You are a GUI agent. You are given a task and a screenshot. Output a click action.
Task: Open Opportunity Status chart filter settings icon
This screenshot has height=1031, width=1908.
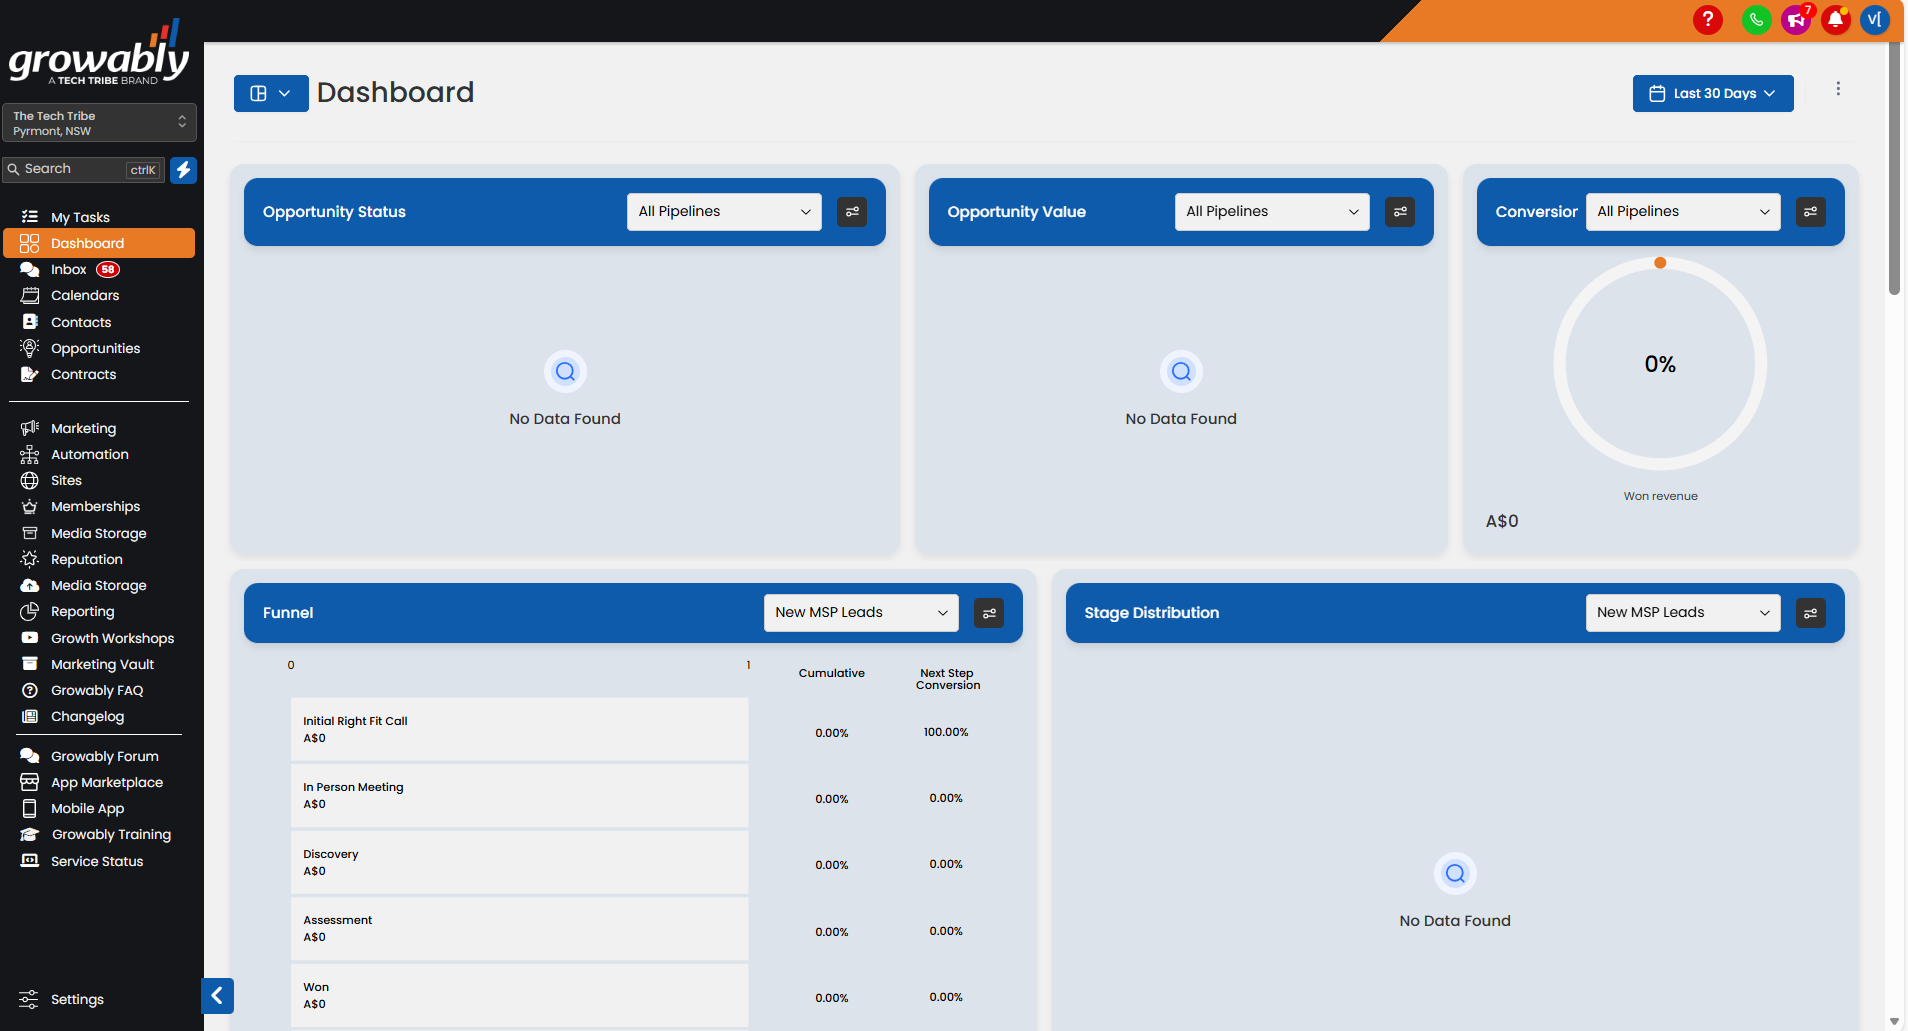(852, 211)
